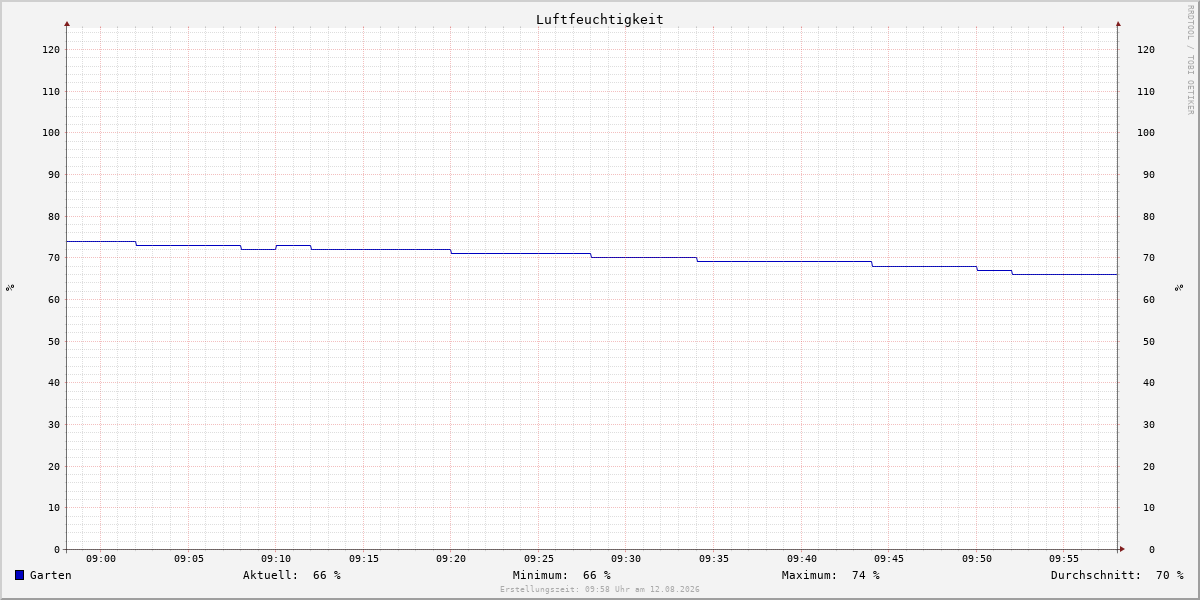
Task: Click the Minimum 66 % statistic
Action: [x=562, y=575]
